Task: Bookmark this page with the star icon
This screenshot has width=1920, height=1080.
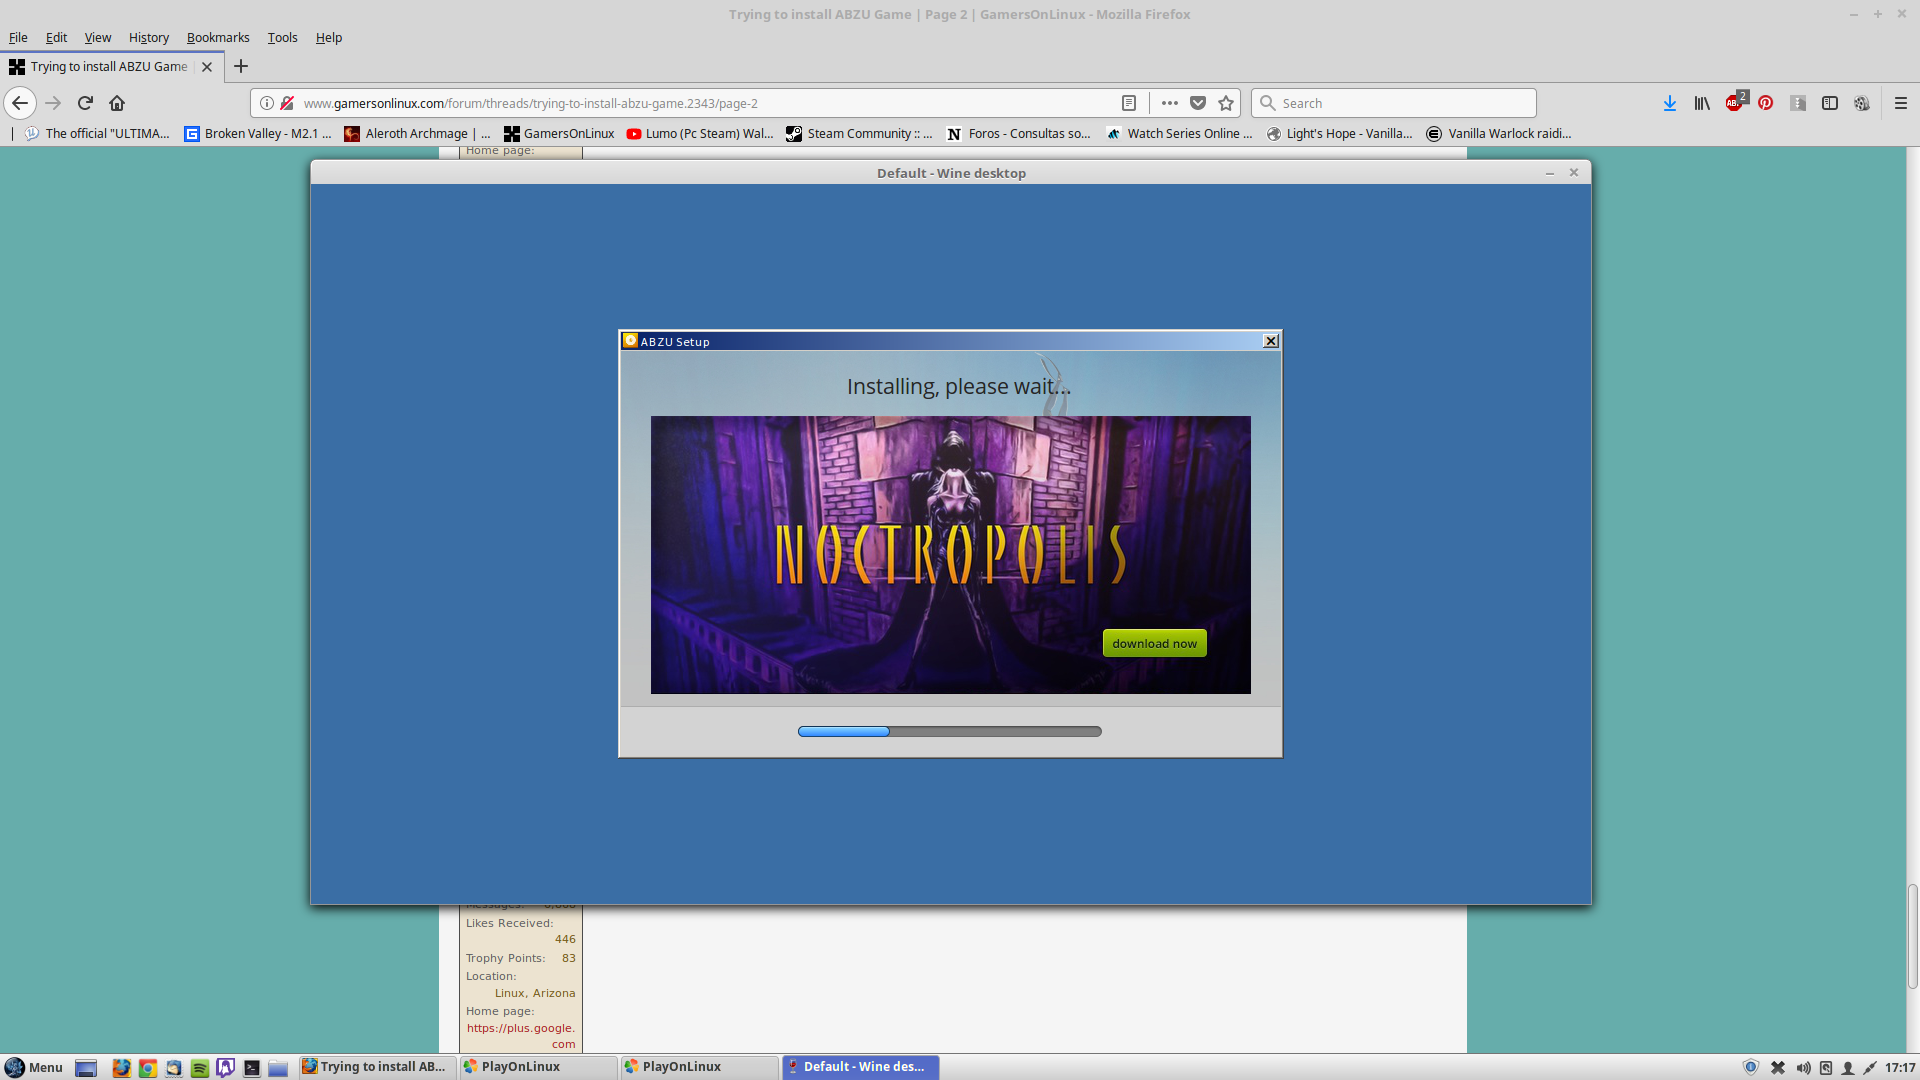Action: pos(1226,103)
